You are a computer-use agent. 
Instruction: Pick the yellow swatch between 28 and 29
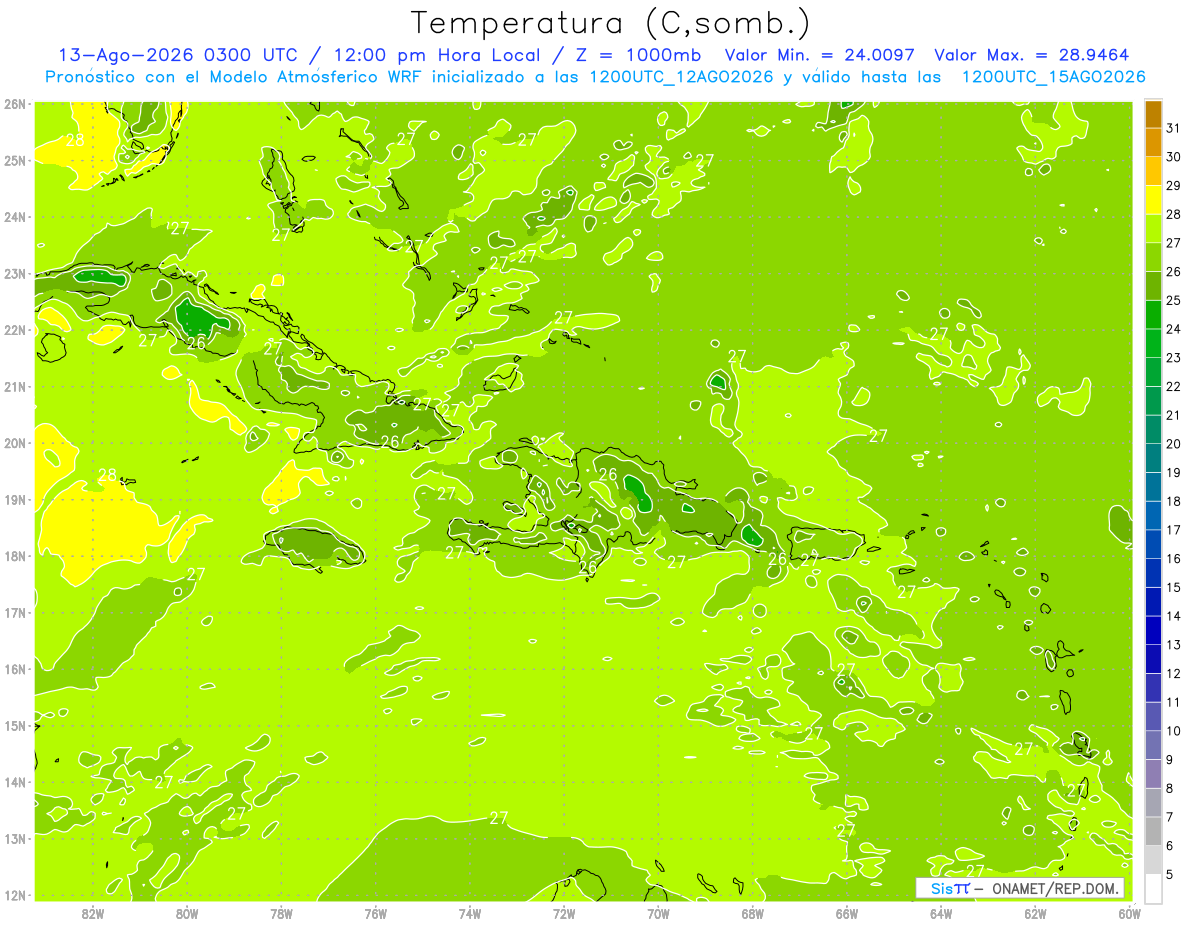(1153, 200)
